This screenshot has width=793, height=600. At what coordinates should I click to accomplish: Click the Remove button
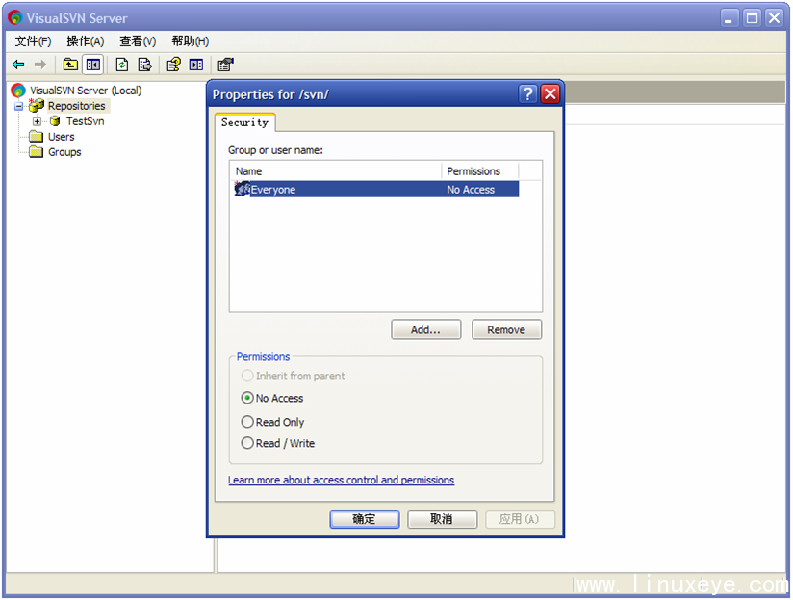click(x=506, y=329)
